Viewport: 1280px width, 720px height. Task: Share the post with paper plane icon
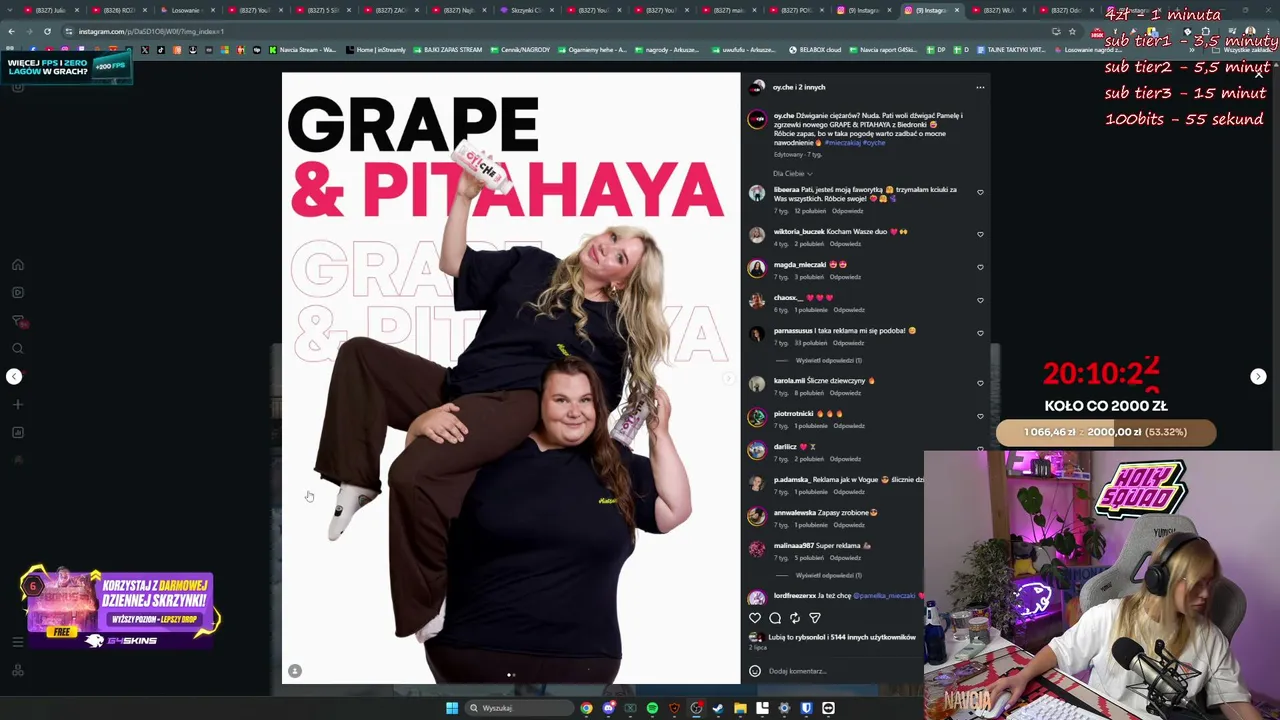(815, 618)
